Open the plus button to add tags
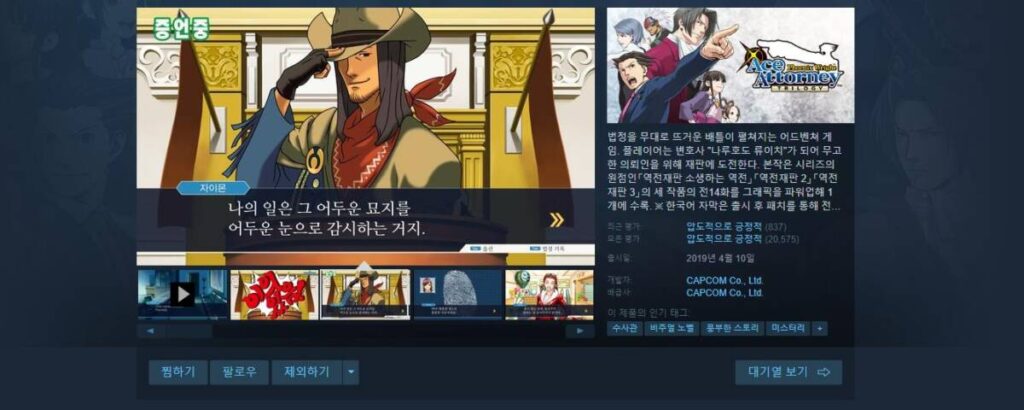Screen dimensions: 1024x410 [x=820, y=328]
